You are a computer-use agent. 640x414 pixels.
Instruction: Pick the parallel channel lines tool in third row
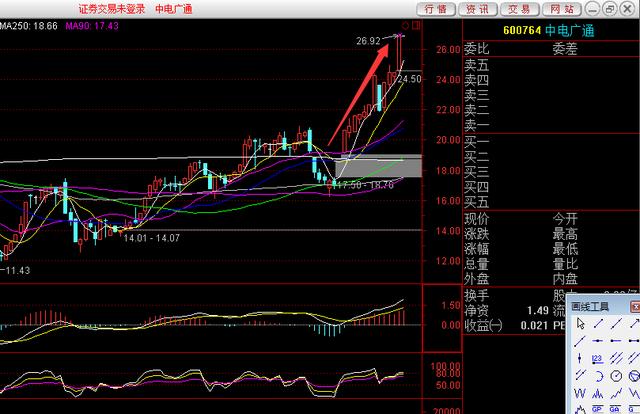(616, 358)
